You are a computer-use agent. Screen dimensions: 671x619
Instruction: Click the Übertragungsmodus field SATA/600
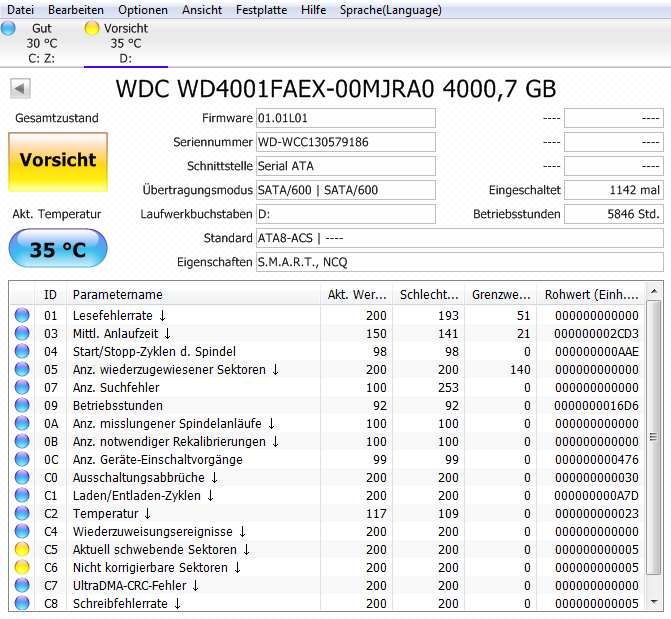point(346,190)
